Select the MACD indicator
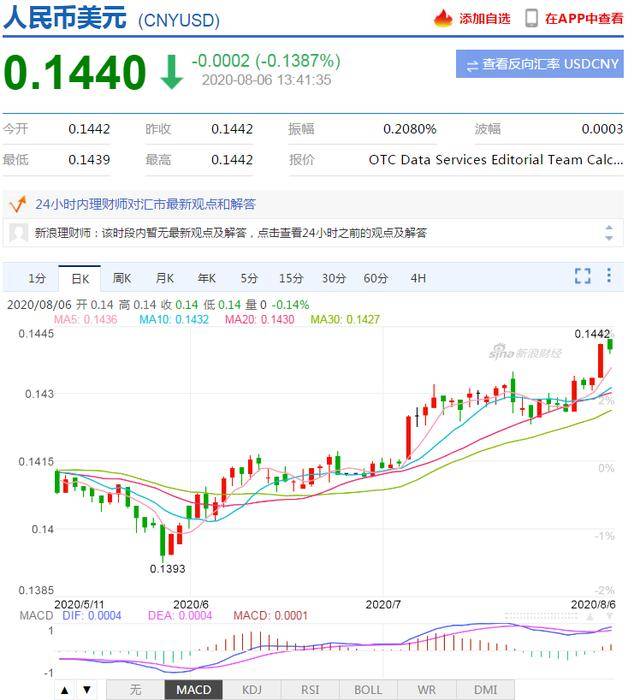 coord(194,690)
